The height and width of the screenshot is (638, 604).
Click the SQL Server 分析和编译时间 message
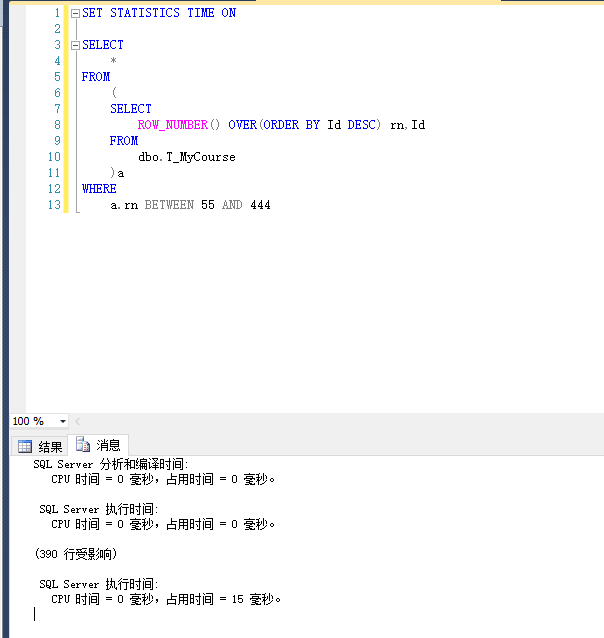(110, 464)
